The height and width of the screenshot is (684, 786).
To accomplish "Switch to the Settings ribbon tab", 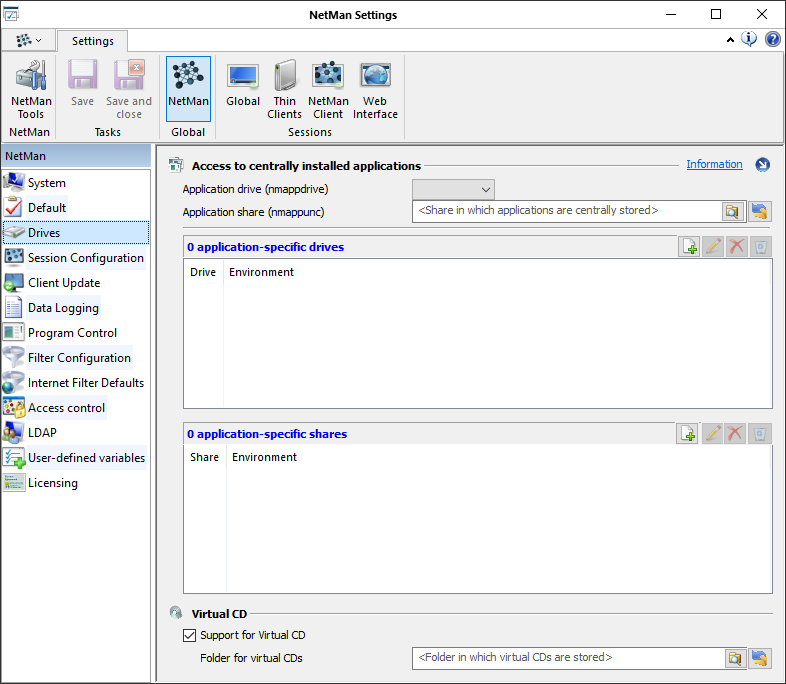I will coord(92,41).
